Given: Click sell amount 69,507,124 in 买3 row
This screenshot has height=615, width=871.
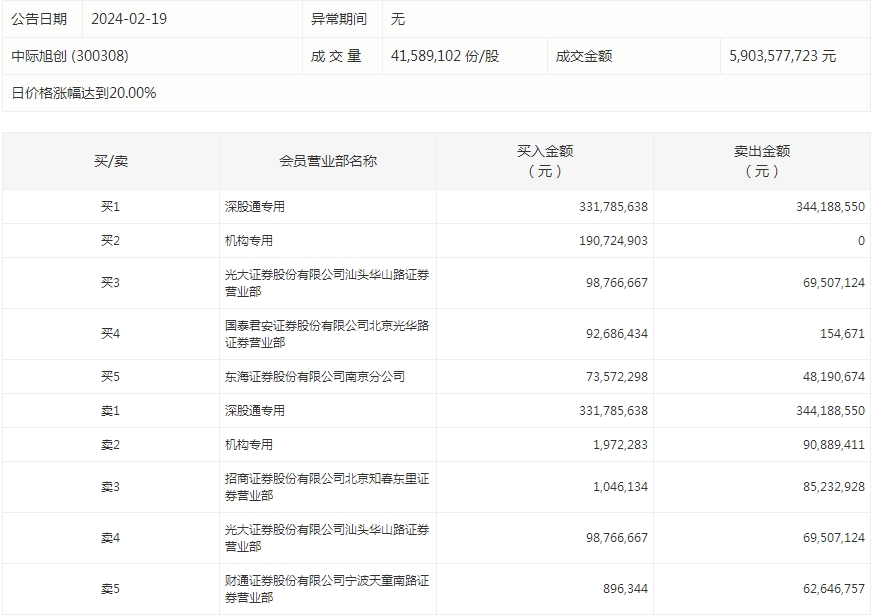Looking at the screenshot, I should (834, 283).
